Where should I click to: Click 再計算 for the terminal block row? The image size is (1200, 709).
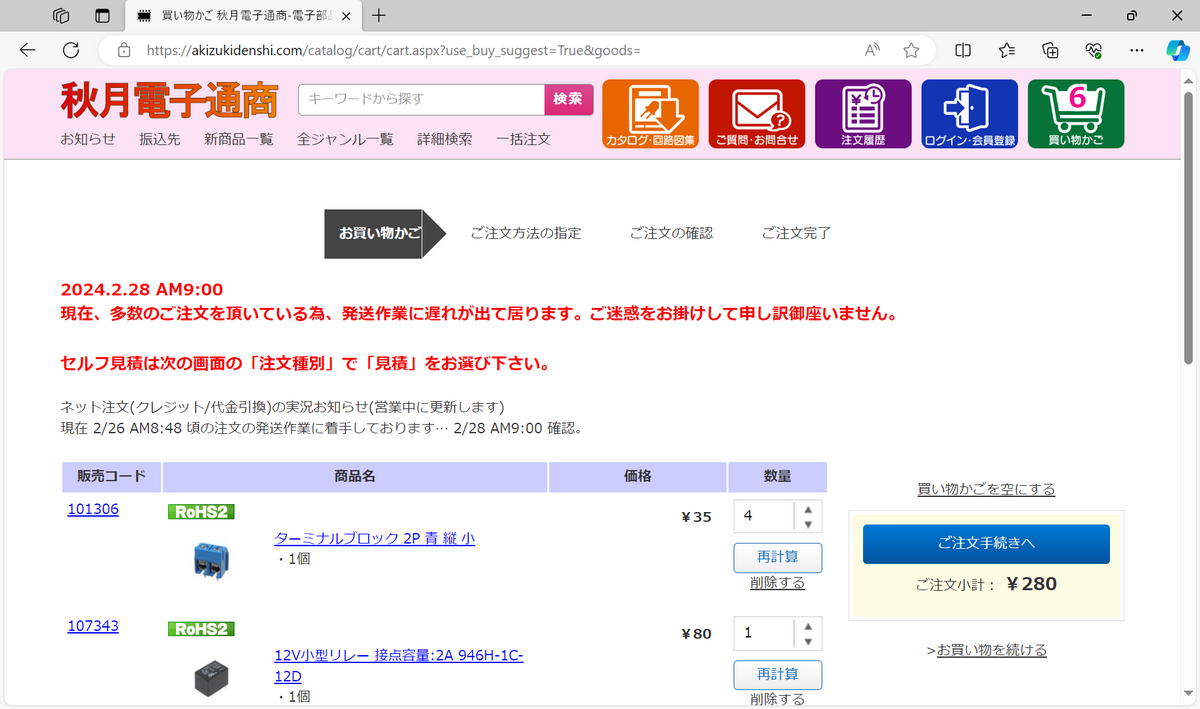[x=778, y=557]
